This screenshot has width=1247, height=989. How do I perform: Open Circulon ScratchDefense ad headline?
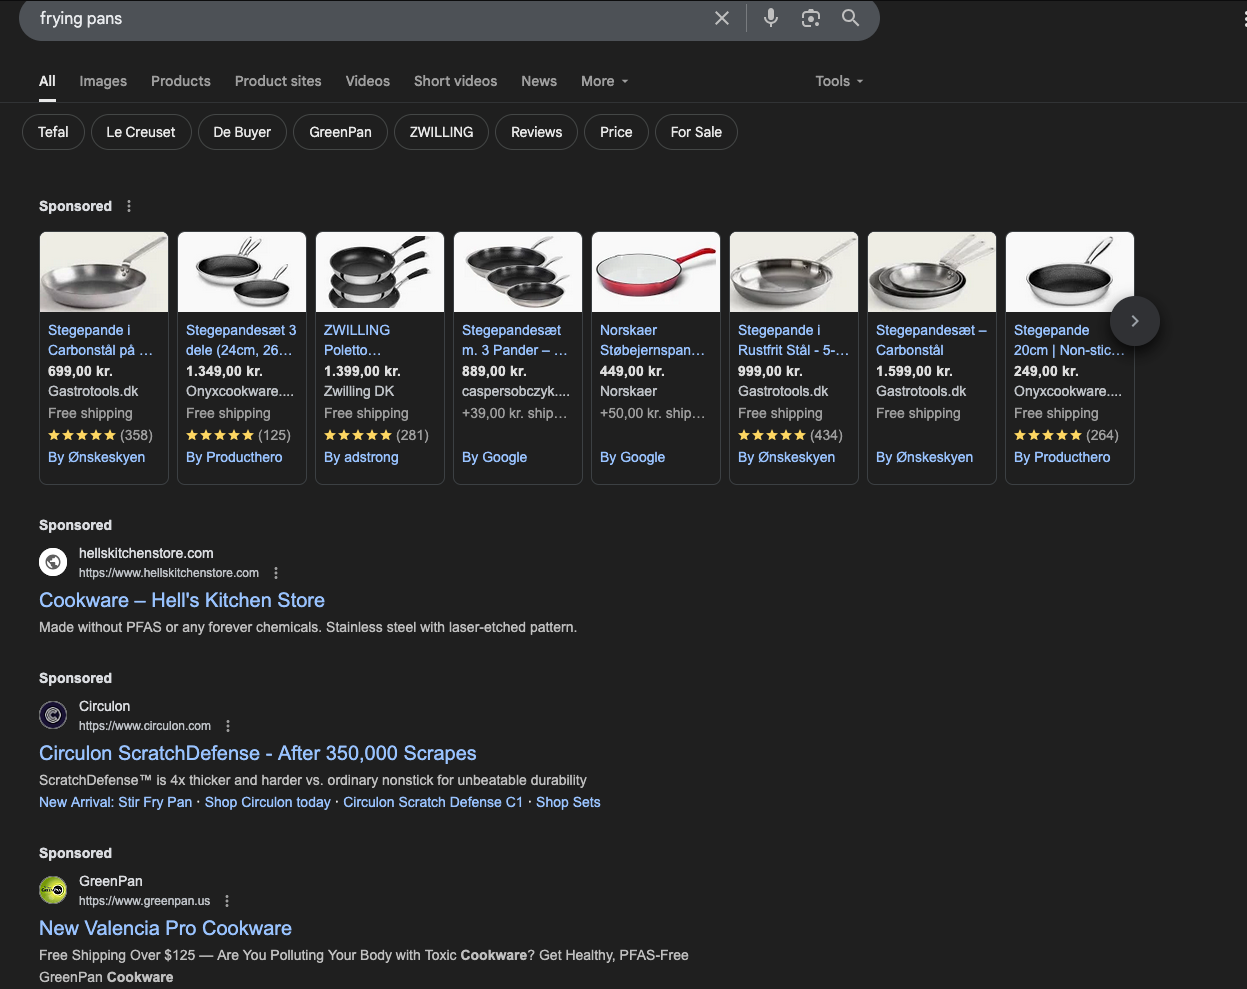[258, 753]
